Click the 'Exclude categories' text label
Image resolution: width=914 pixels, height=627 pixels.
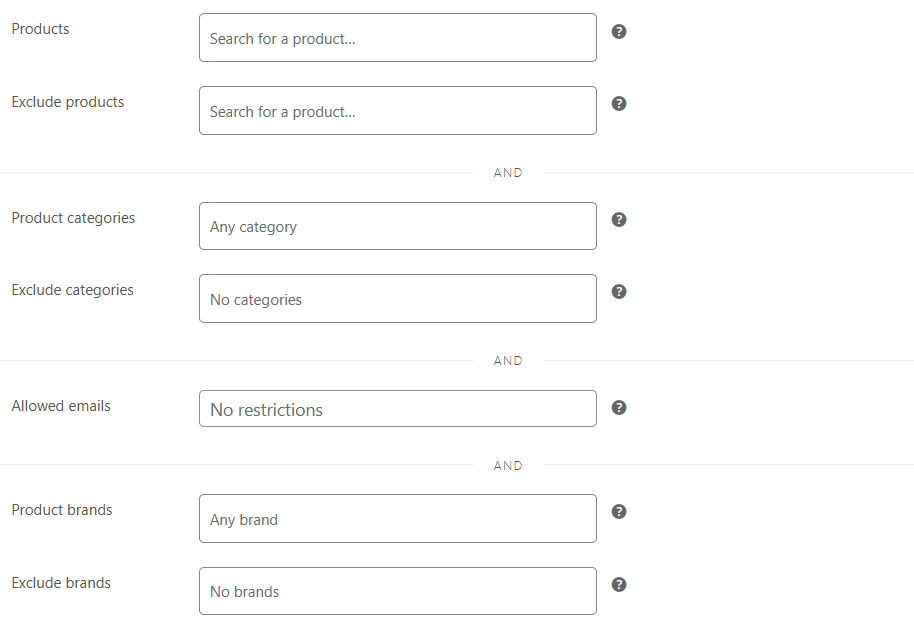(72, 290)
